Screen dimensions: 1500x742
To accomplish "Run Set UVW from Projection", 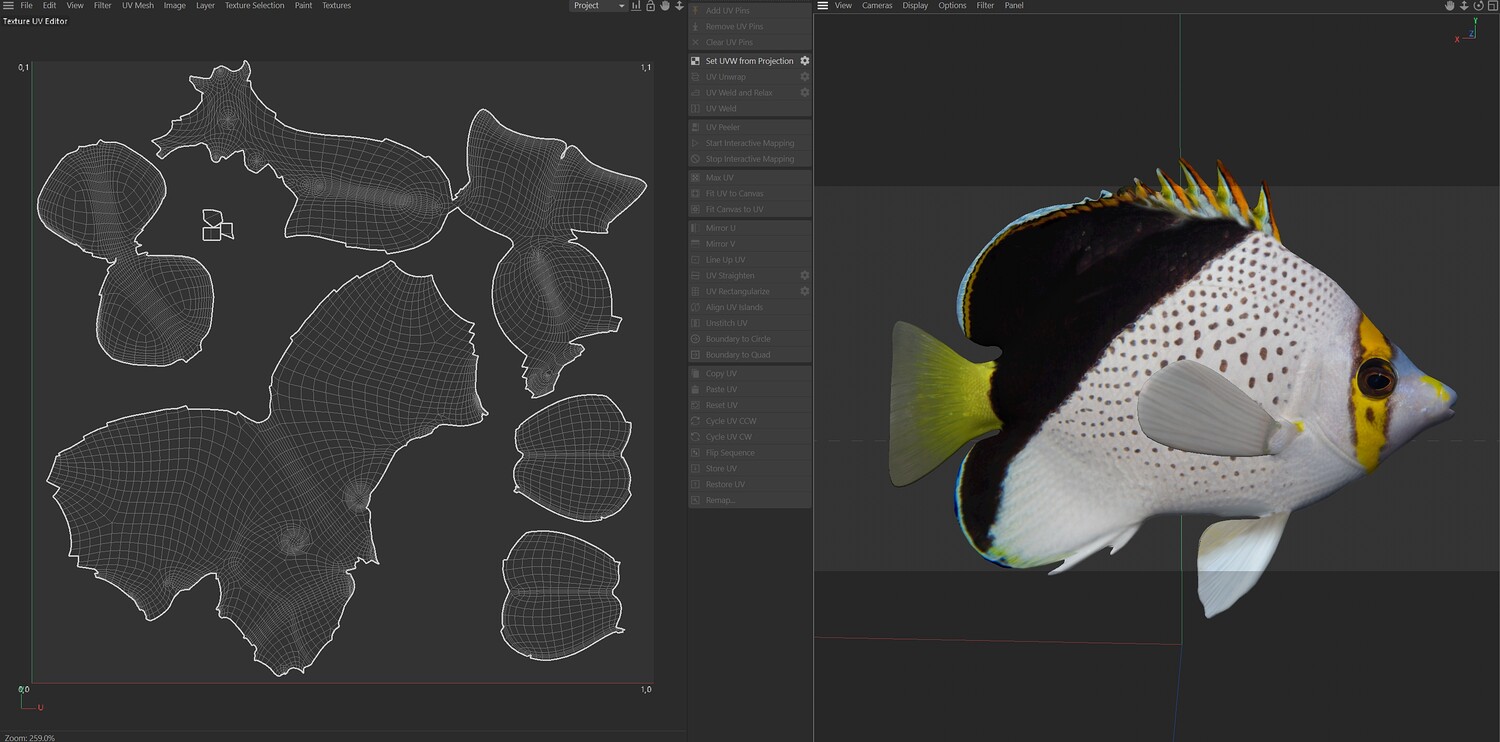I will tap(743, 61).
